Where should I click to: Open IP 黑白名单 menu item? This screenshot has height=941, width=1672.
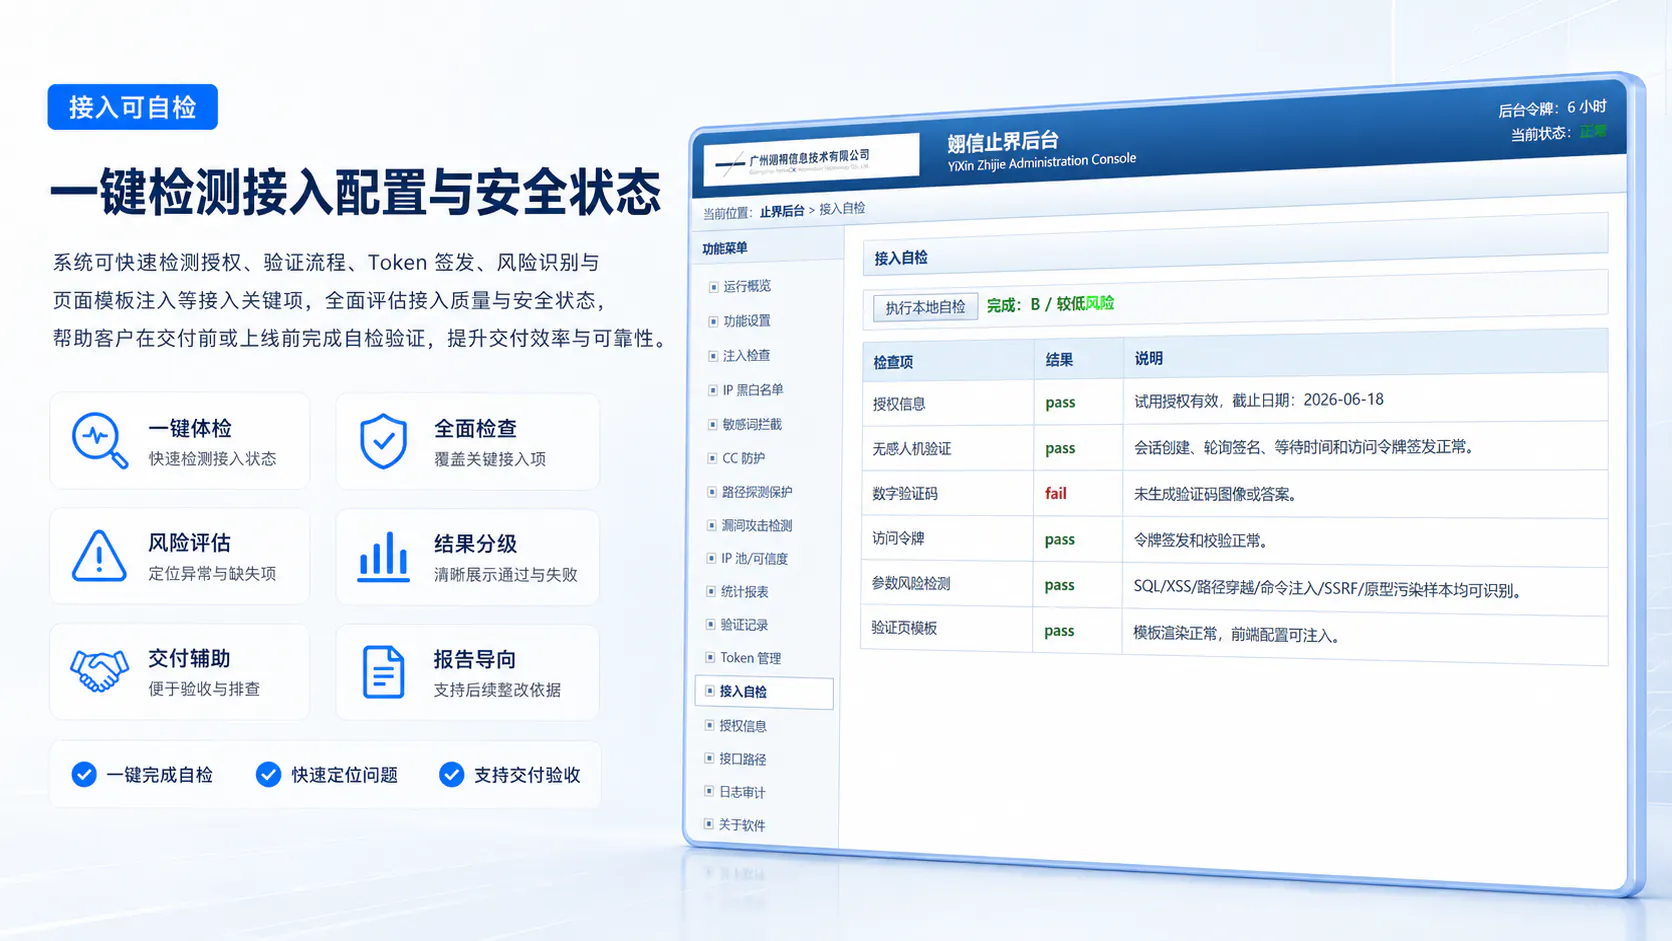(x=753, y=390)
